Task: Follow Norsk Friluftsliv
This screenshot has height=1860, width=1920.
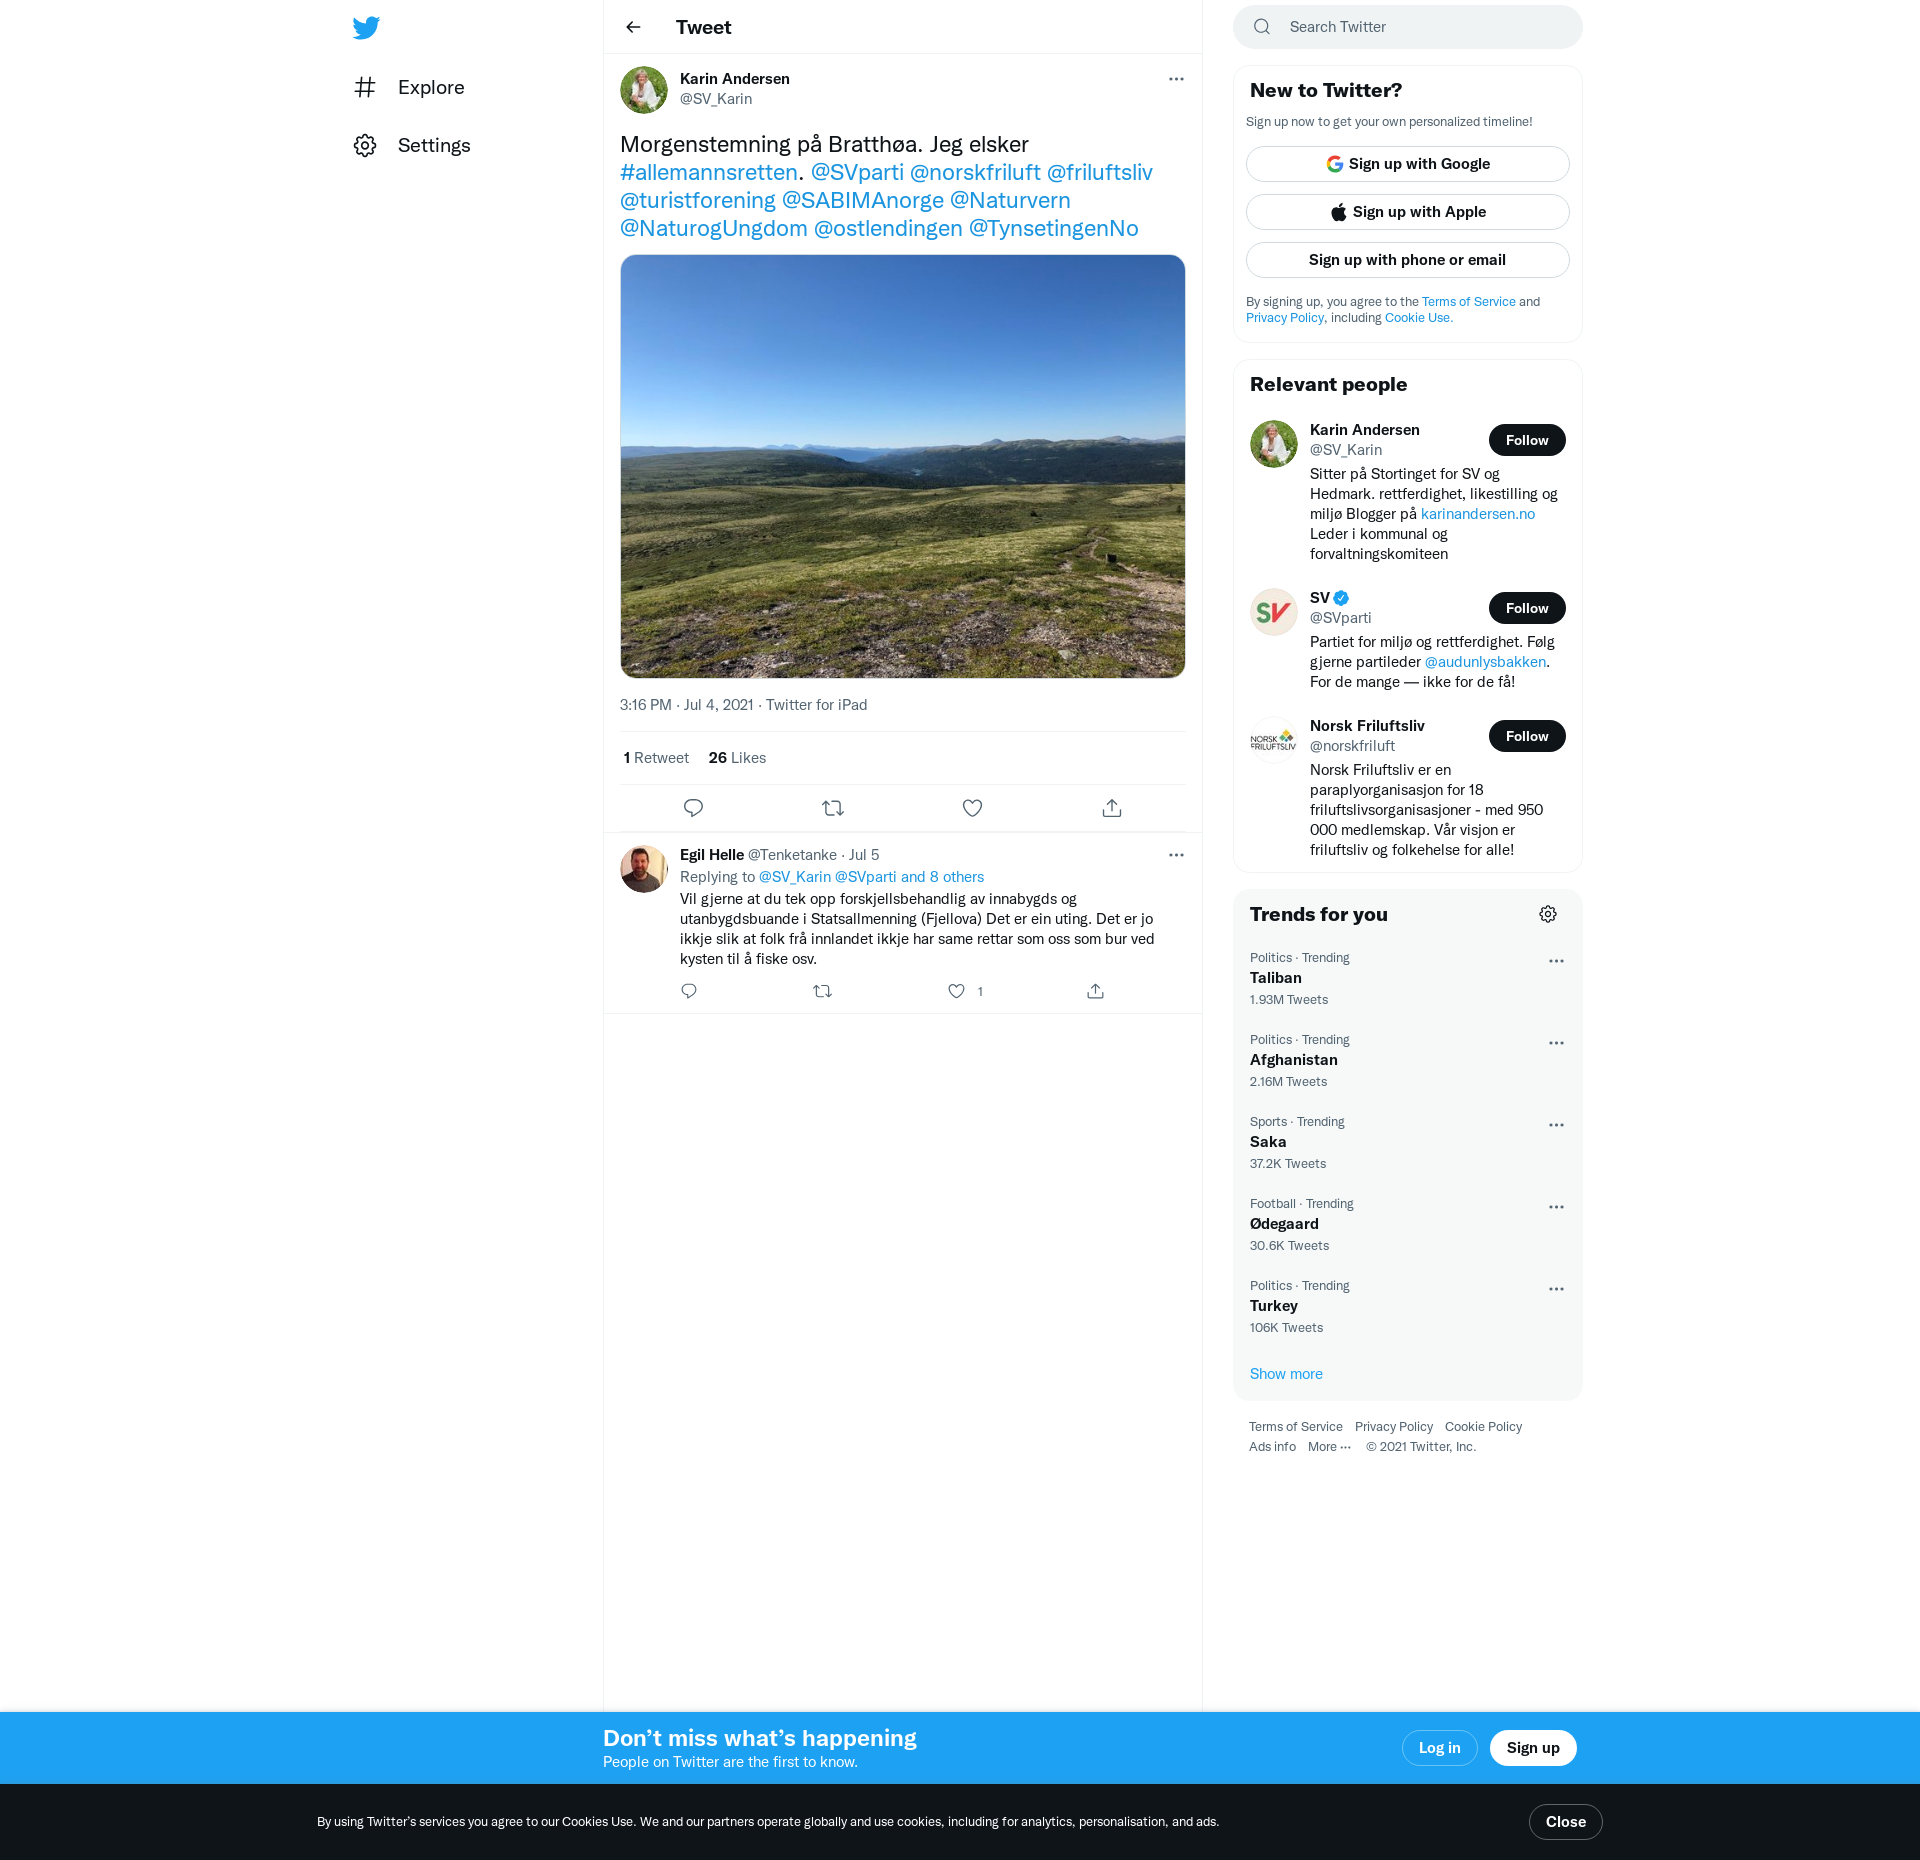Action: [1527, 736]
